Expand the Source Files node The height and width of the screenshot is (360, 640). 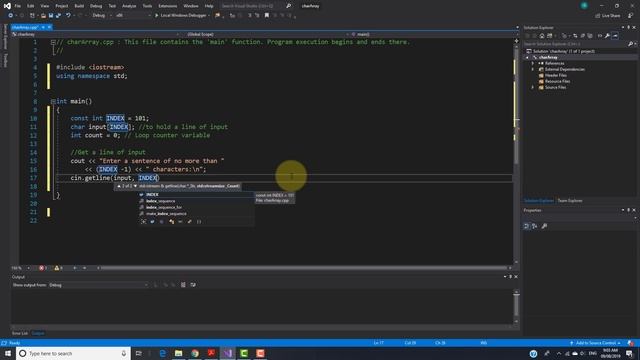533,87
